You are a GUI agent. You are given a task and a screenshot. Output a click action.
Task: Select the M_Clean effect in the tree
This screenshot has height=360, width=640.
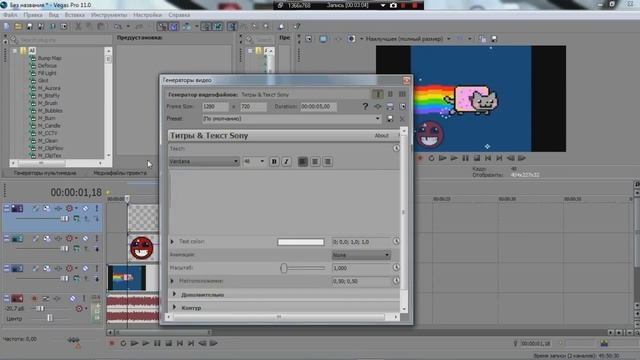click(x=48, y=140)
